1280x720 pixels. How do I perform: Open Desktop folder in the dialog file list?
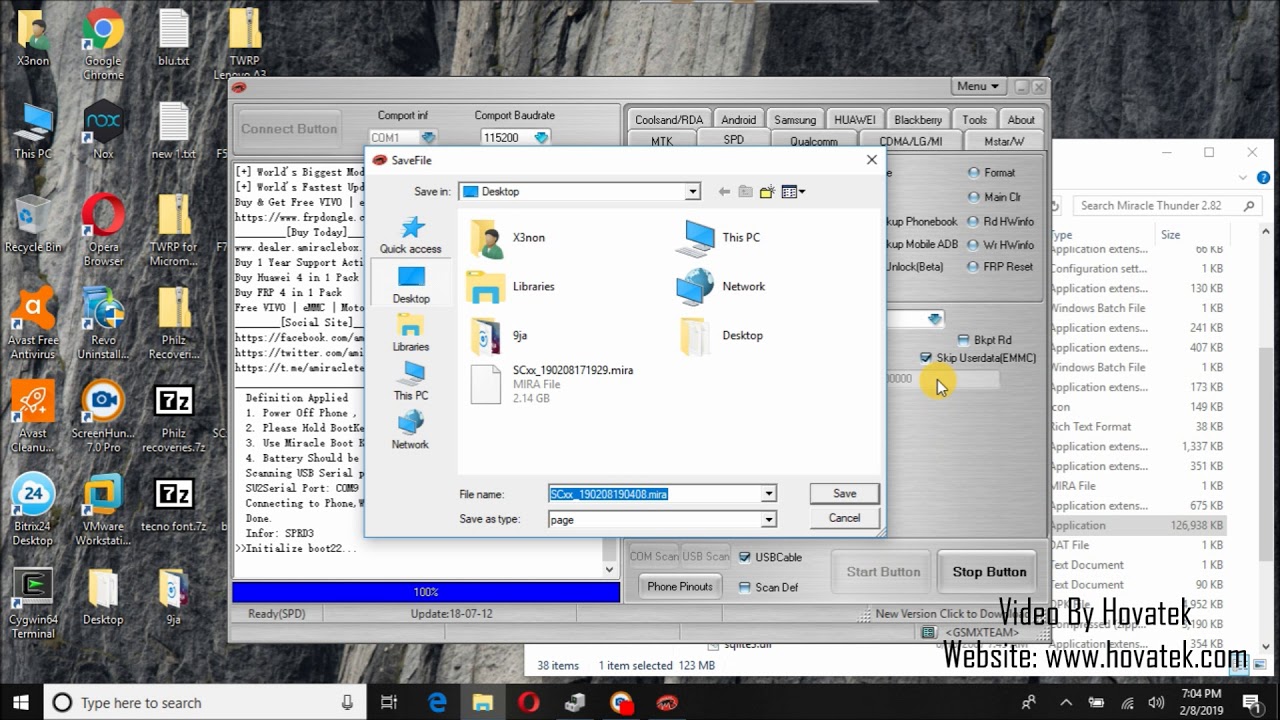coord(722,336)
